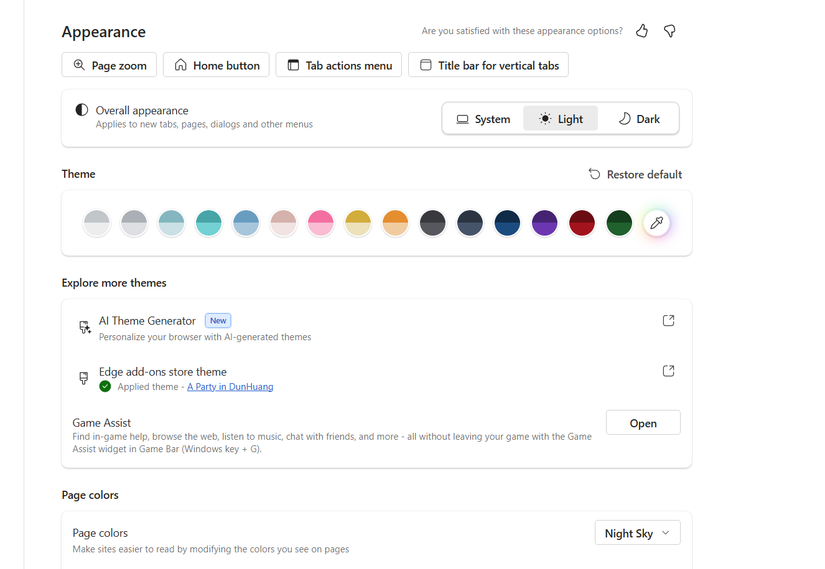This screenshot has width=825, height=569.
Task: Click the Restore default theme icon
Action: tap(595, 174)
